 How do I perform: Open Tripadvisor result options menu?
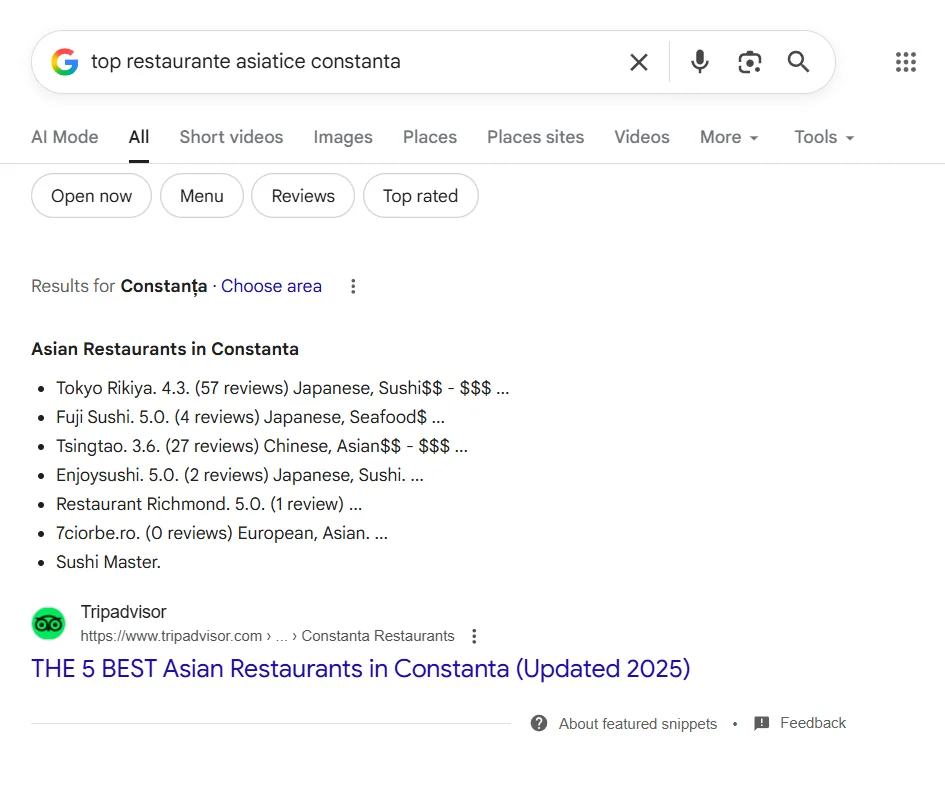[474, 636]
